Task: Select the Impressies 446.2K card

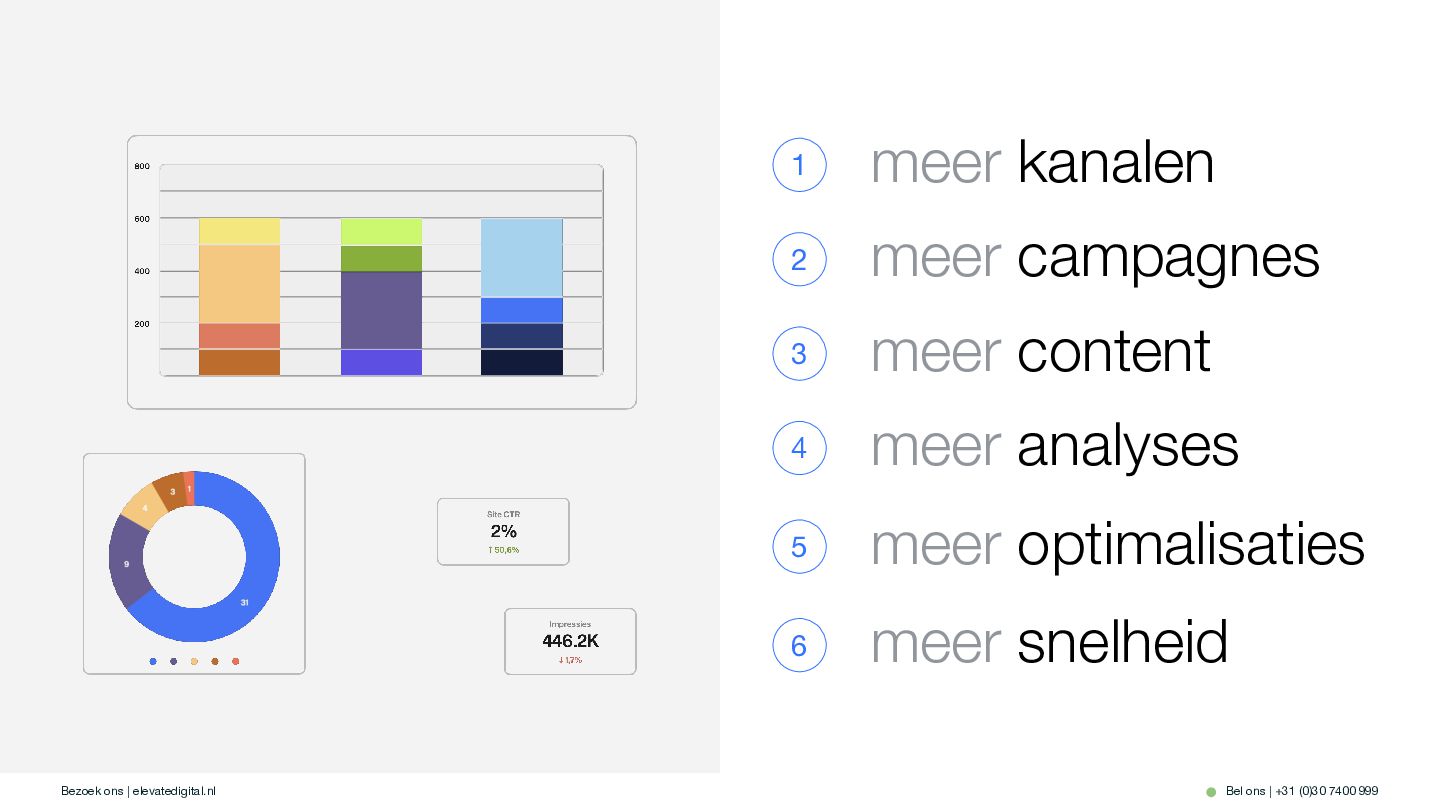Action: [x=570, y=641]
